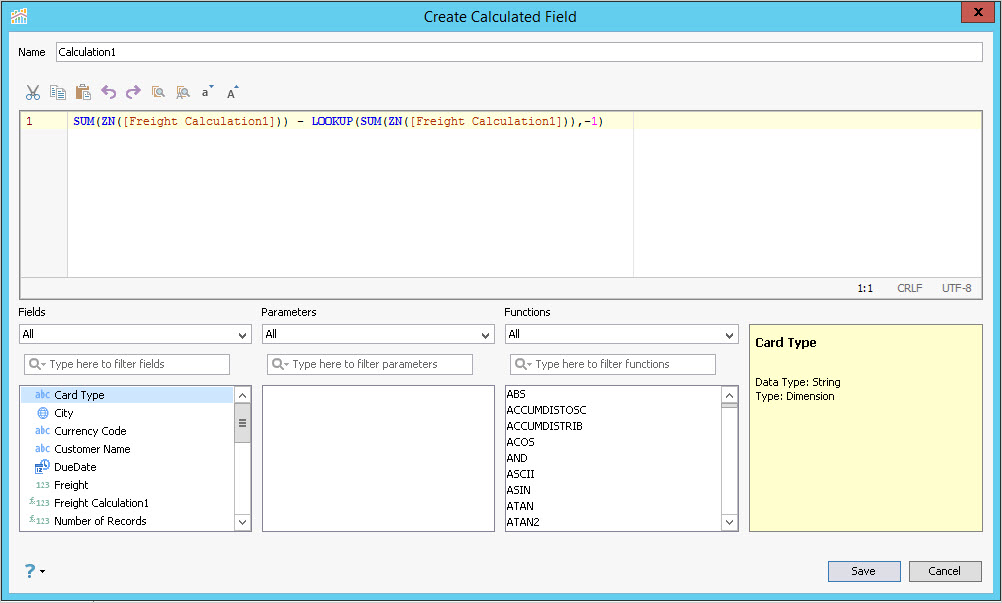Open the Find and Replace tool
1002x603 pixels.
pos(182,92)
